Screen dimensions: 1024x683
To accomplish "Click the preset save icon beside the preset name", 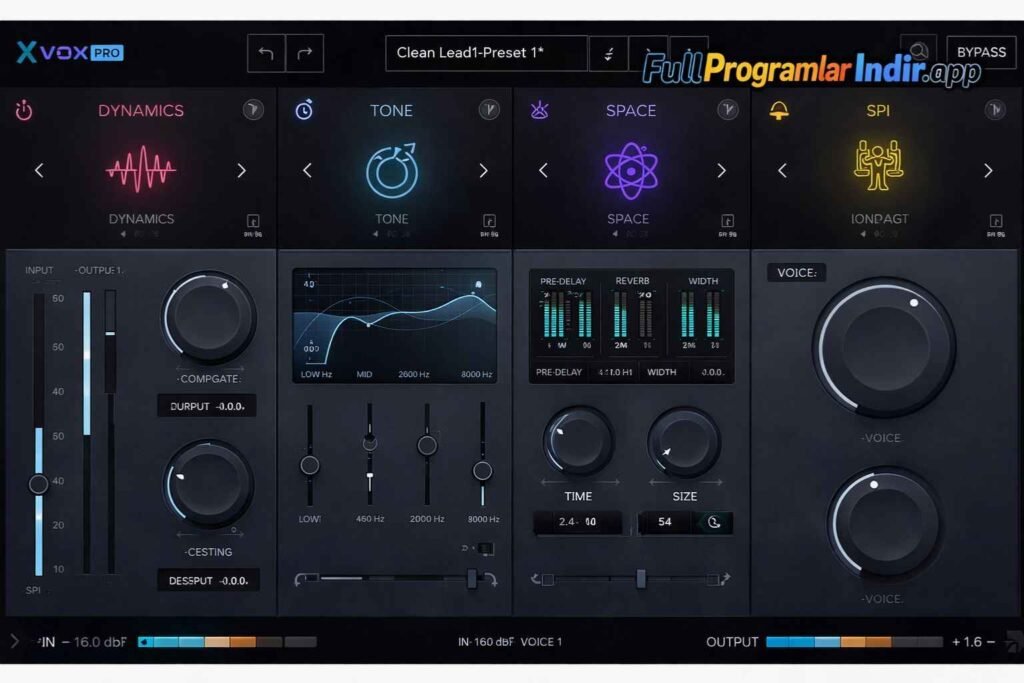I will [x=608, y=52].
